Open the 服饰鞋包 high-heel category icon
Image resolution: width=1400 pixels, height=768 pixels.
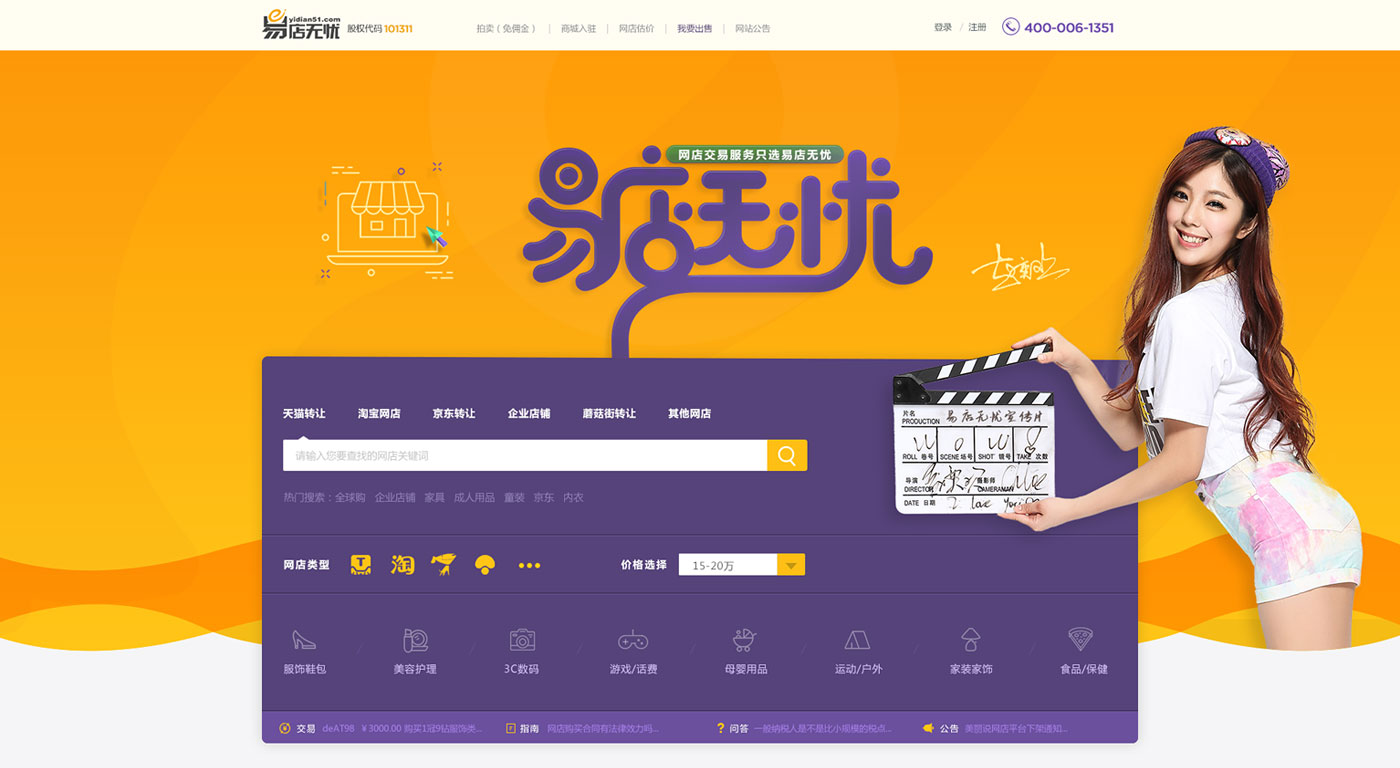pyautogui.click(x=304, y=640)
